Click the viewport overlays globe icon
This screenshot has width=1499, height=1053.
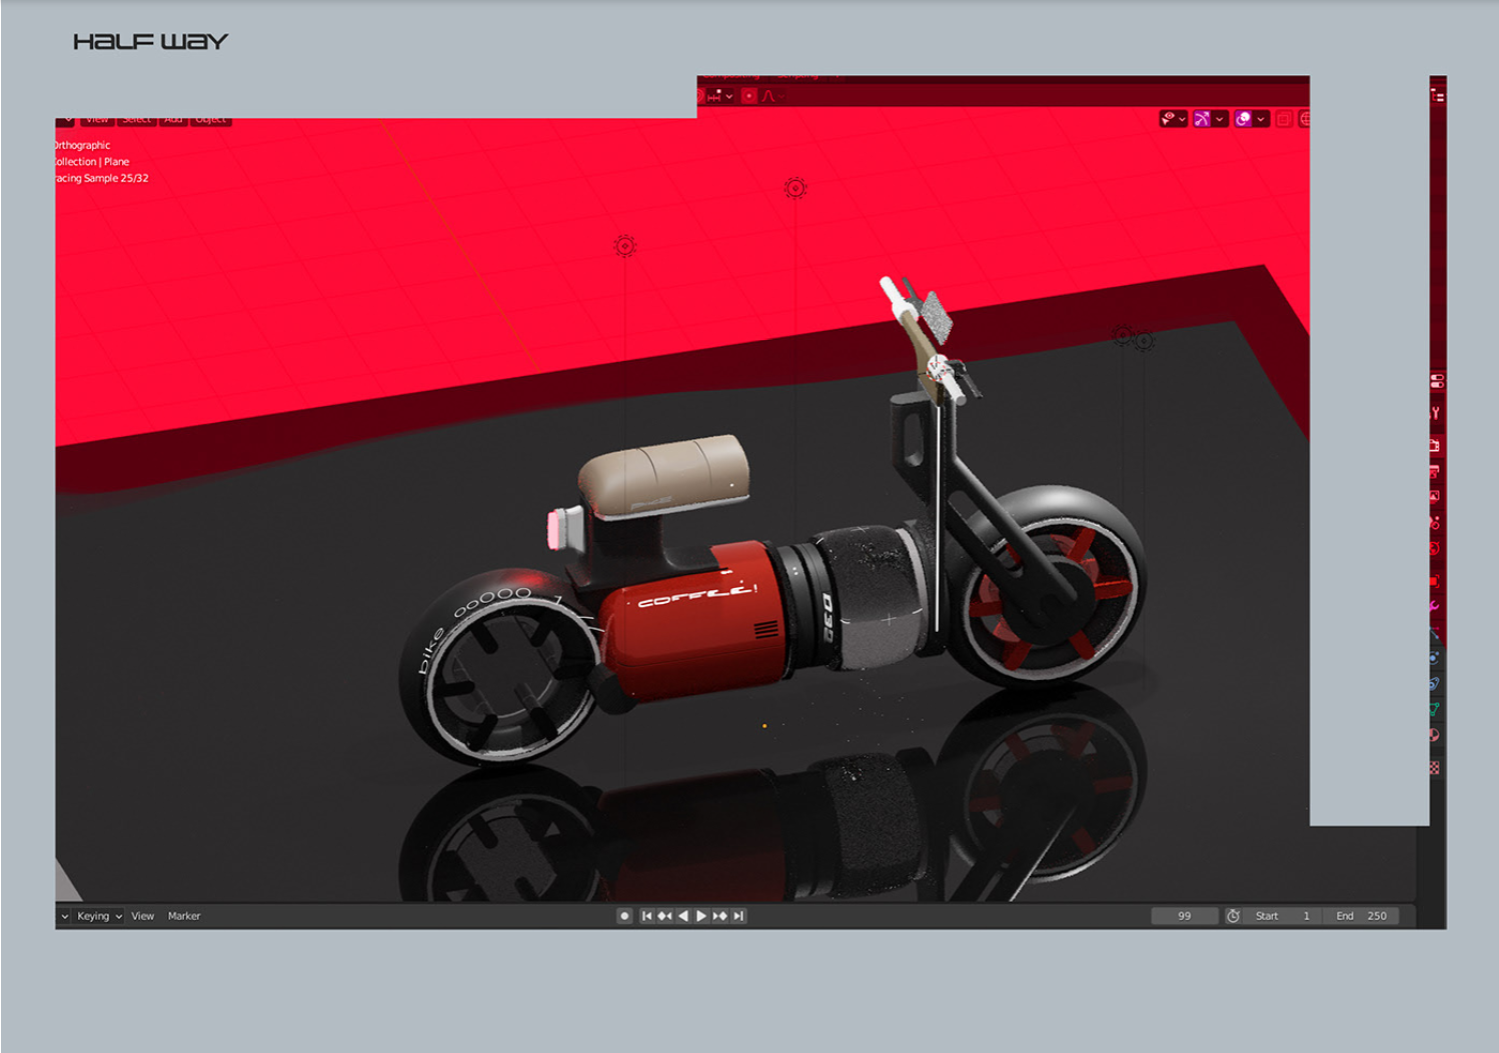click(x=1306, y=118)
